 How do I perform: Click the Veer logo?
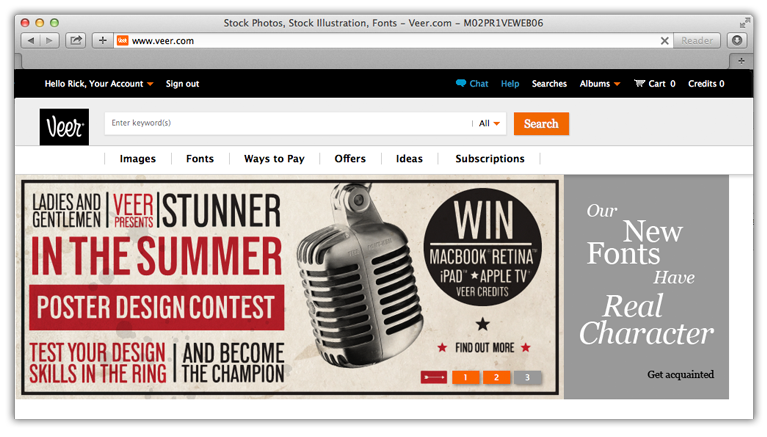64,127
